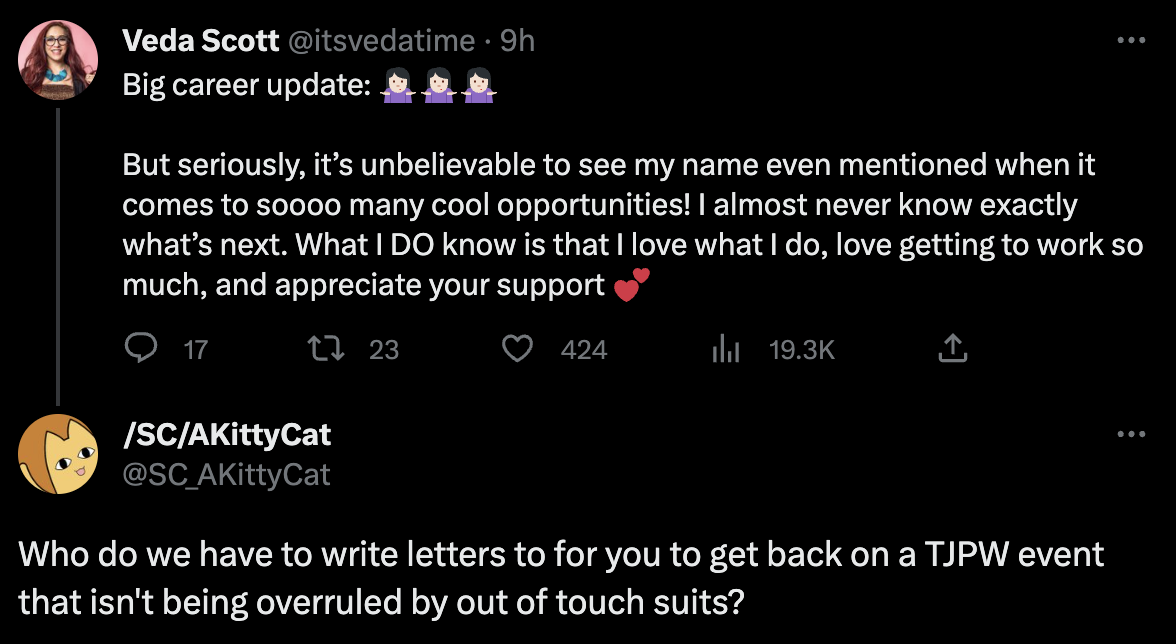The height and width of the screenshot is (644, 1176).
Task: Click the reply text about TJPW event
Action: point(560,580)
